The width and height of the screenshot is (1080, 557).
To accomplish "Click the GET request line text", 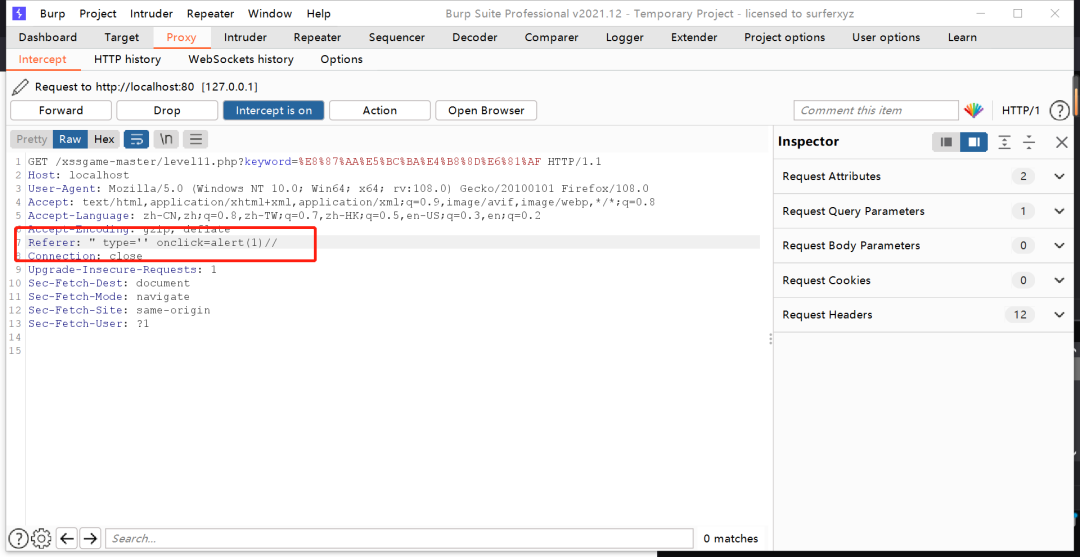I will (314, 162).
